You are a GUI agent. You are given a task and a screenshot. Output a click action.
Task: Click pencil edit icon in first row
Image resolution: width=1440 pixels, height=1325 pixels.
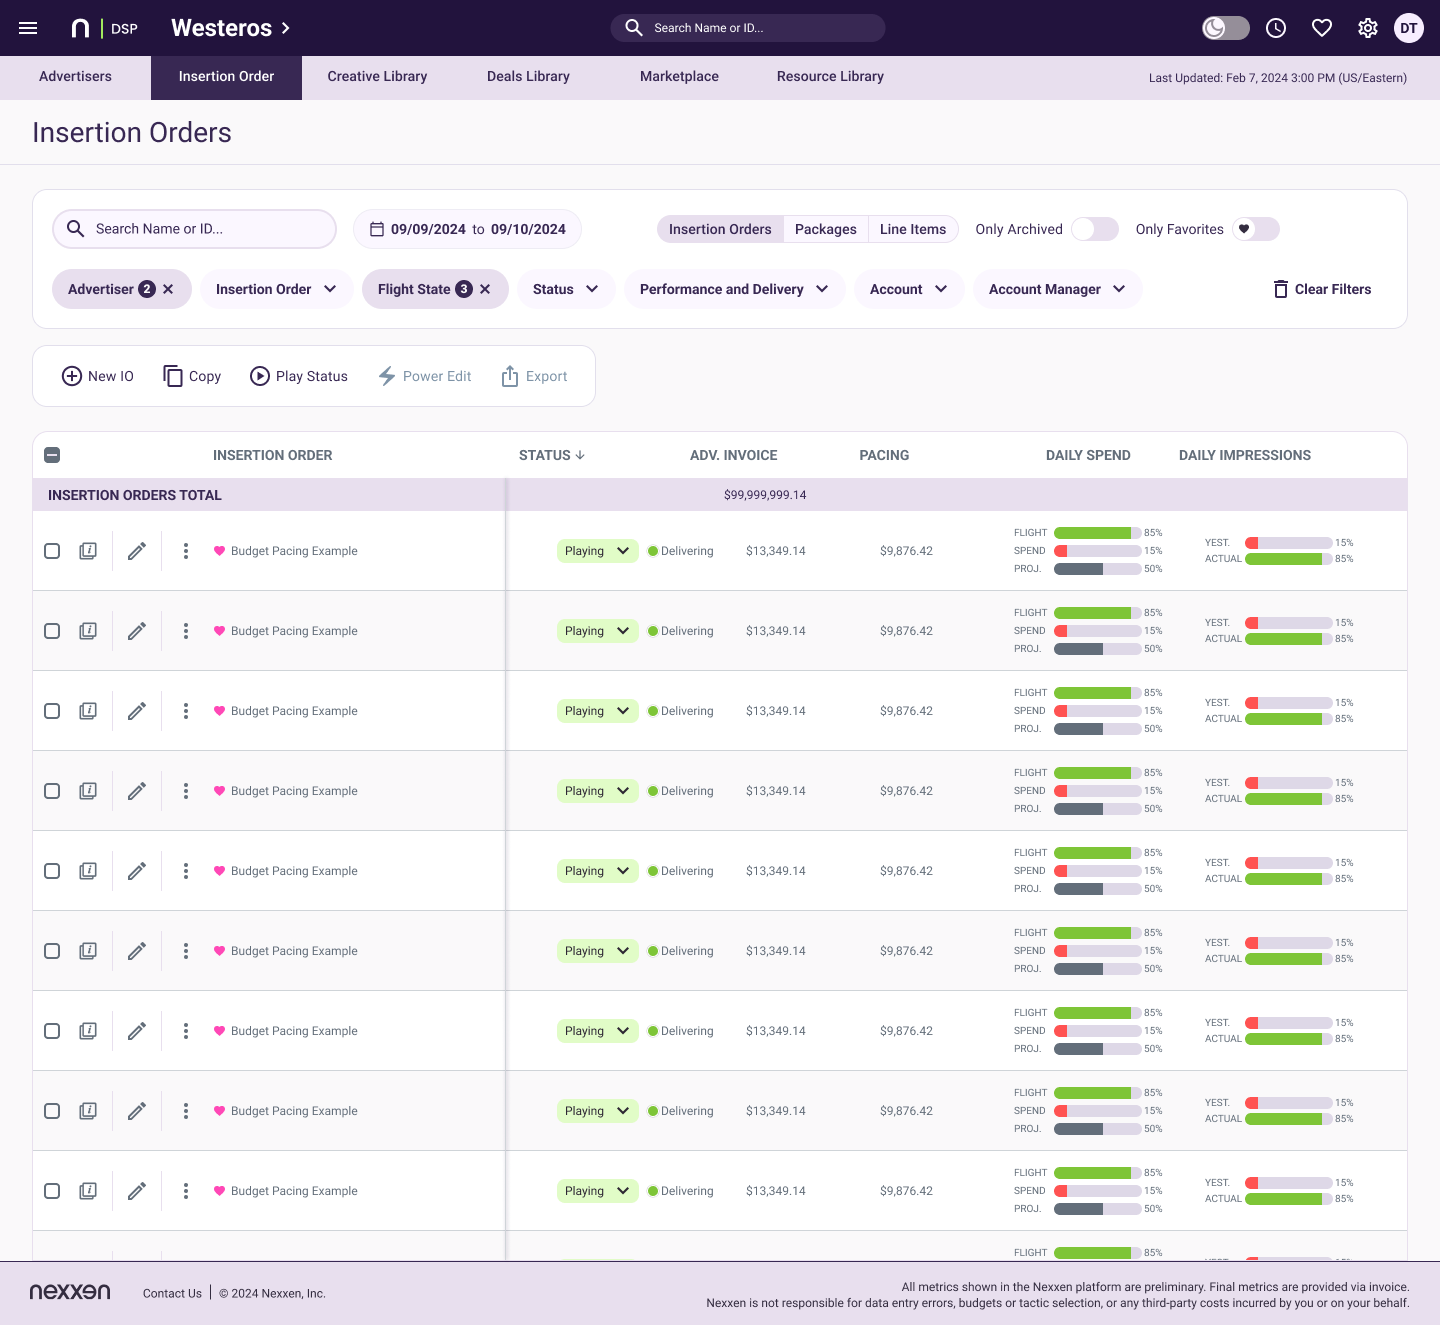pos(137,551)
